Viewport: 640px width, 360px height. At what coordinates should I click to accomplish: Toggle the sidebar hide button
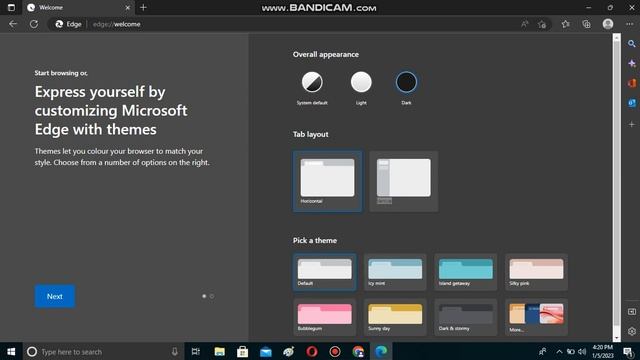[631, 312]
